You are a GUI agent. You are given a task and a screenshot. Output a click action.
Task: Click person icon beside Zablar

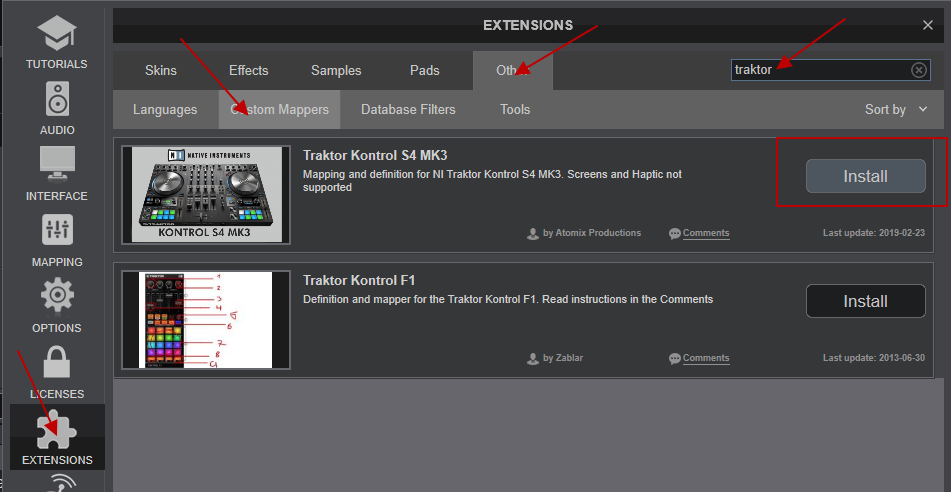point(533,359)
